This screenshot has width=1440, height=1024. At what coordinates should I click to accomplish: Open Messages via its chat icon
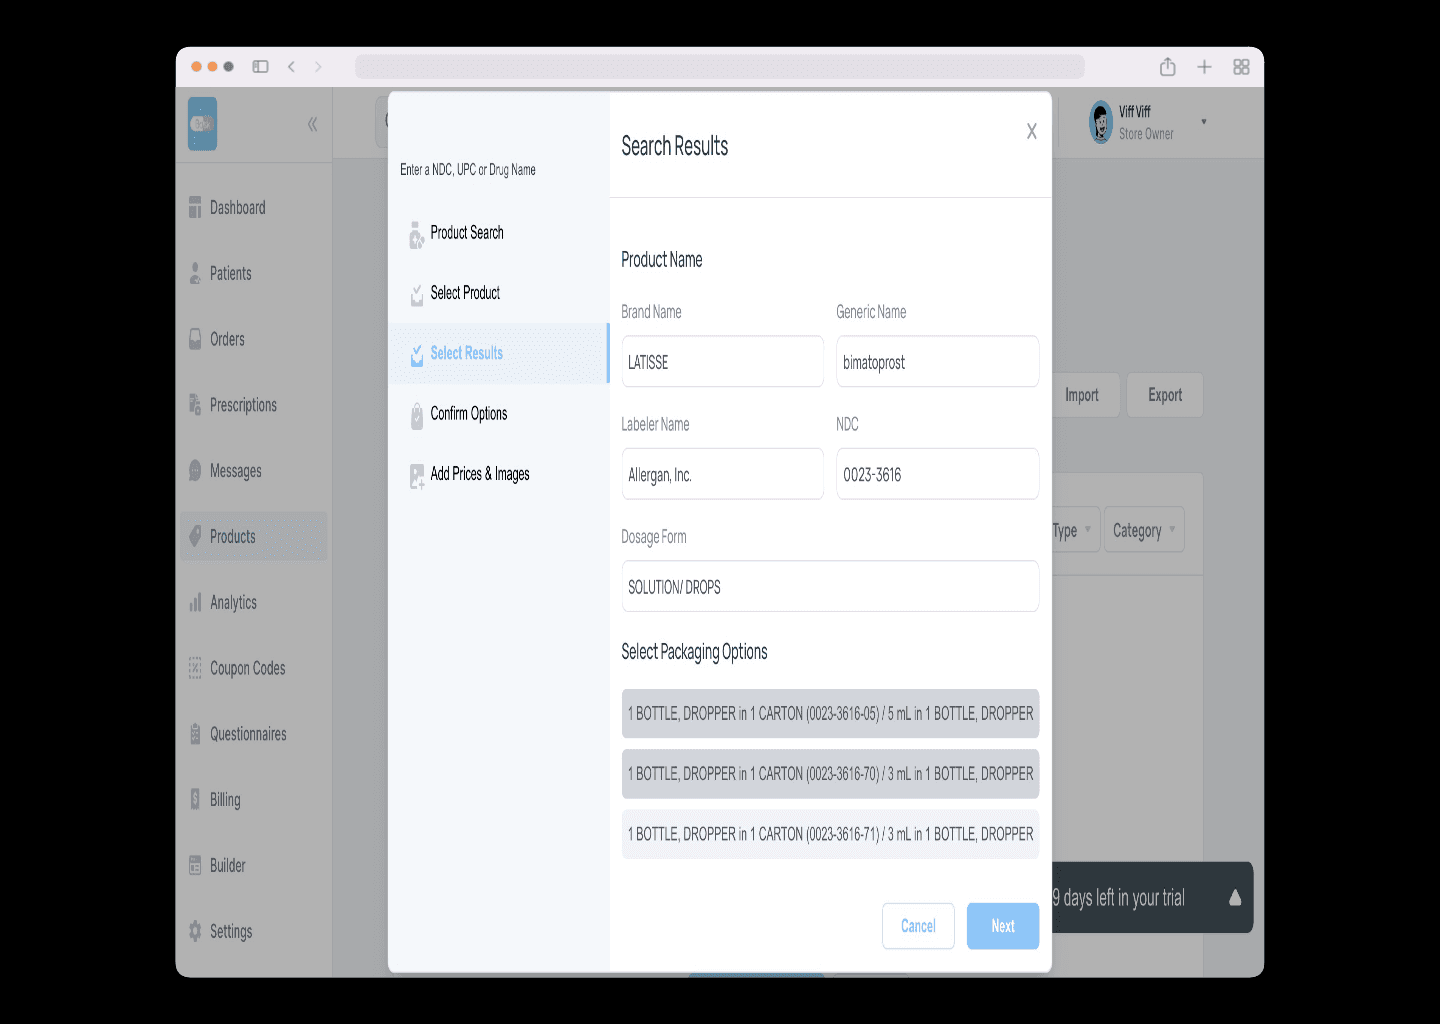[195, 470]
